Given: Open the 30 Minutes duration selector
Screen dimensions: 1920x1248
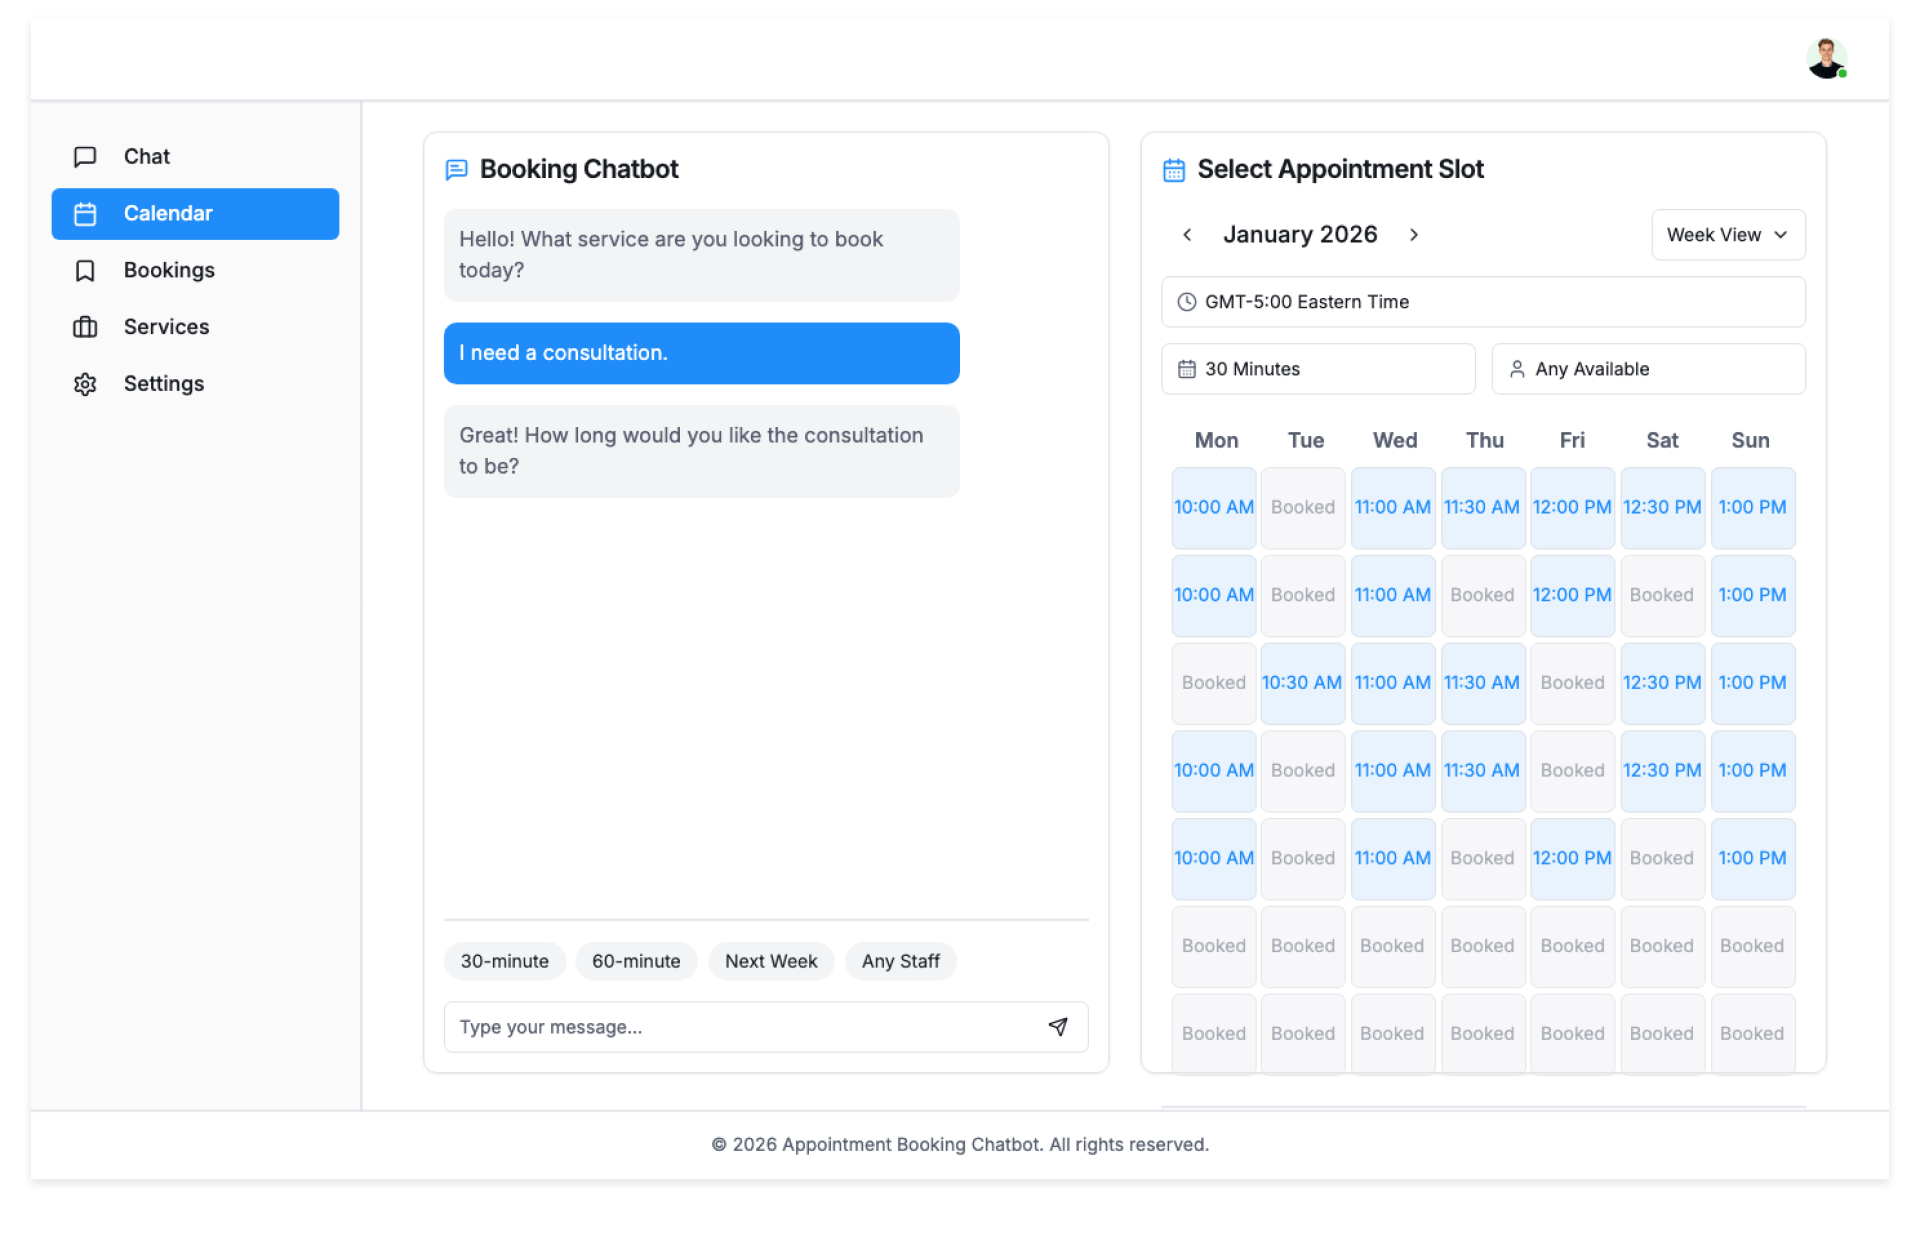Looking at the screenshot, I should 1317,369.
